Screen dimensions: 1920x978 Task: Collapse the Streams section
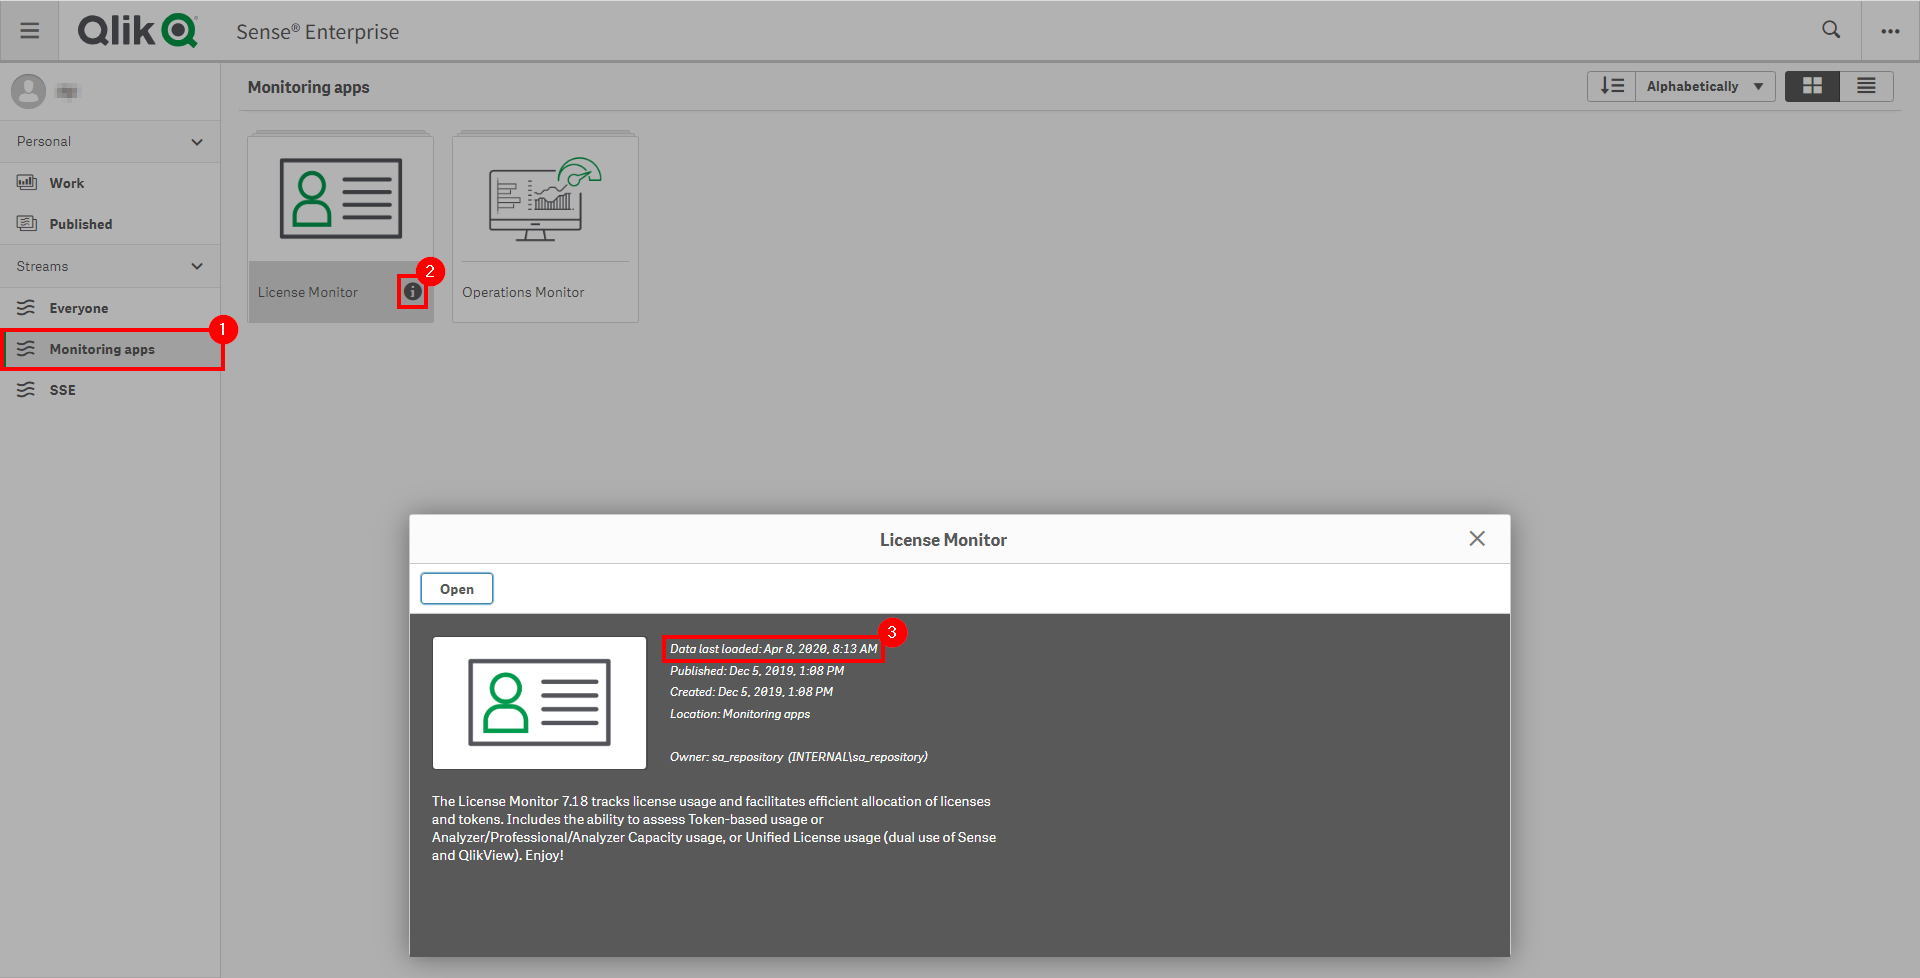[197, 265]
